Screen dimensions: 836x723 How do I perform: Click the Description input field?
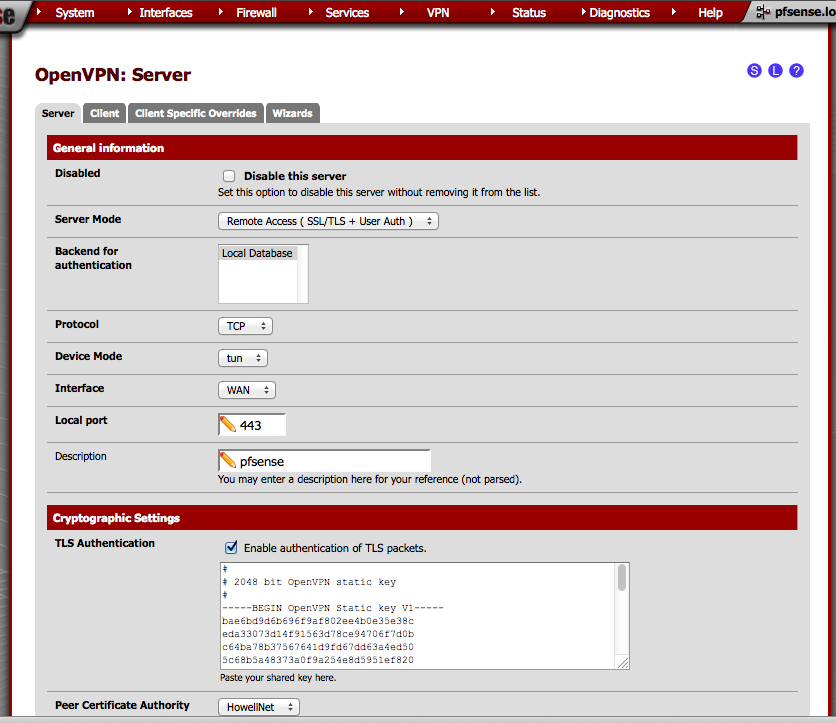[x=324, y=461]
